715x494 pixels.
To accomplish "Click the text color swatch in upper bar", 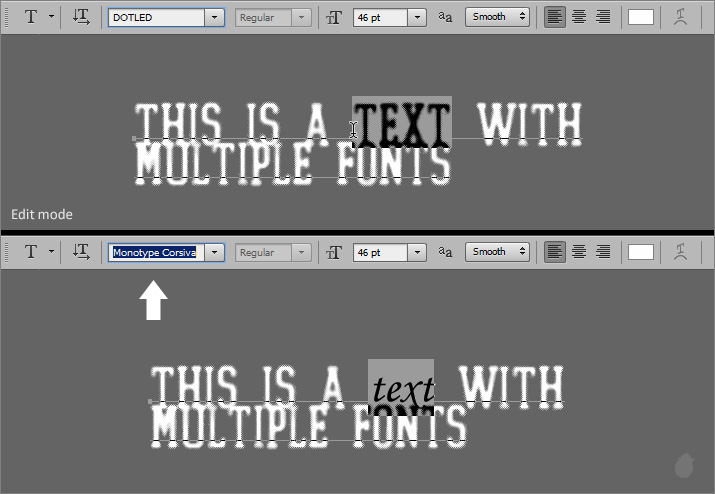I will tap(640, 17).
